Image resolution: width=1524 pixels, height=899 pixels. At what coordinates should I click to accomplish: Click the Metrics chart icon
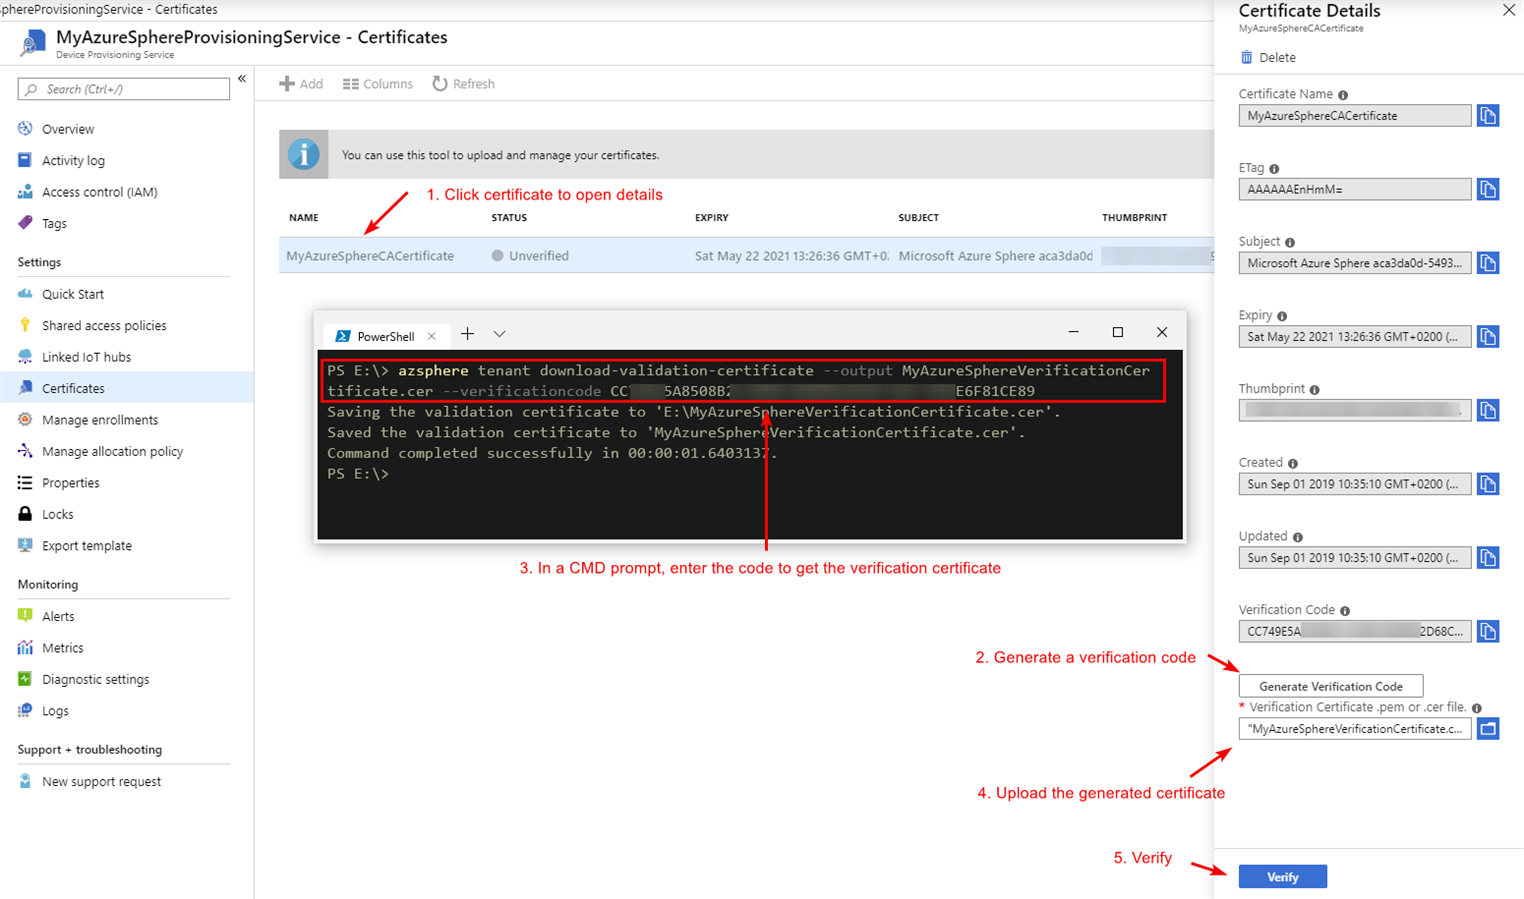point(25,647)
